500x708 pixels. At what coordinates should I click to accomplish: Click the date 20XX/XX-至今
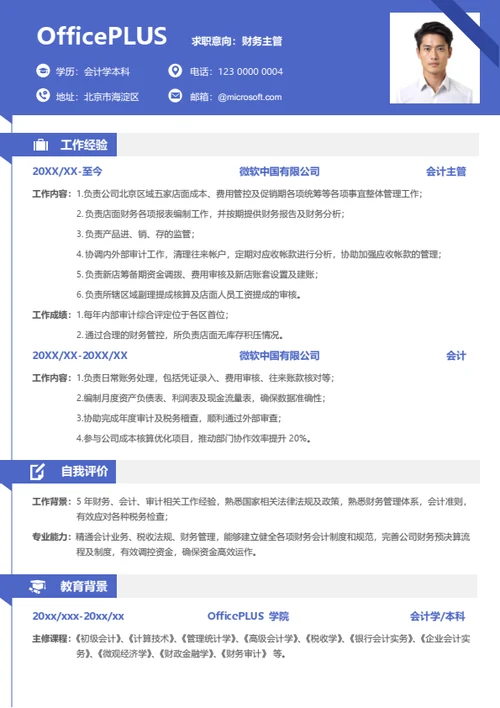(x=67, y=172)
